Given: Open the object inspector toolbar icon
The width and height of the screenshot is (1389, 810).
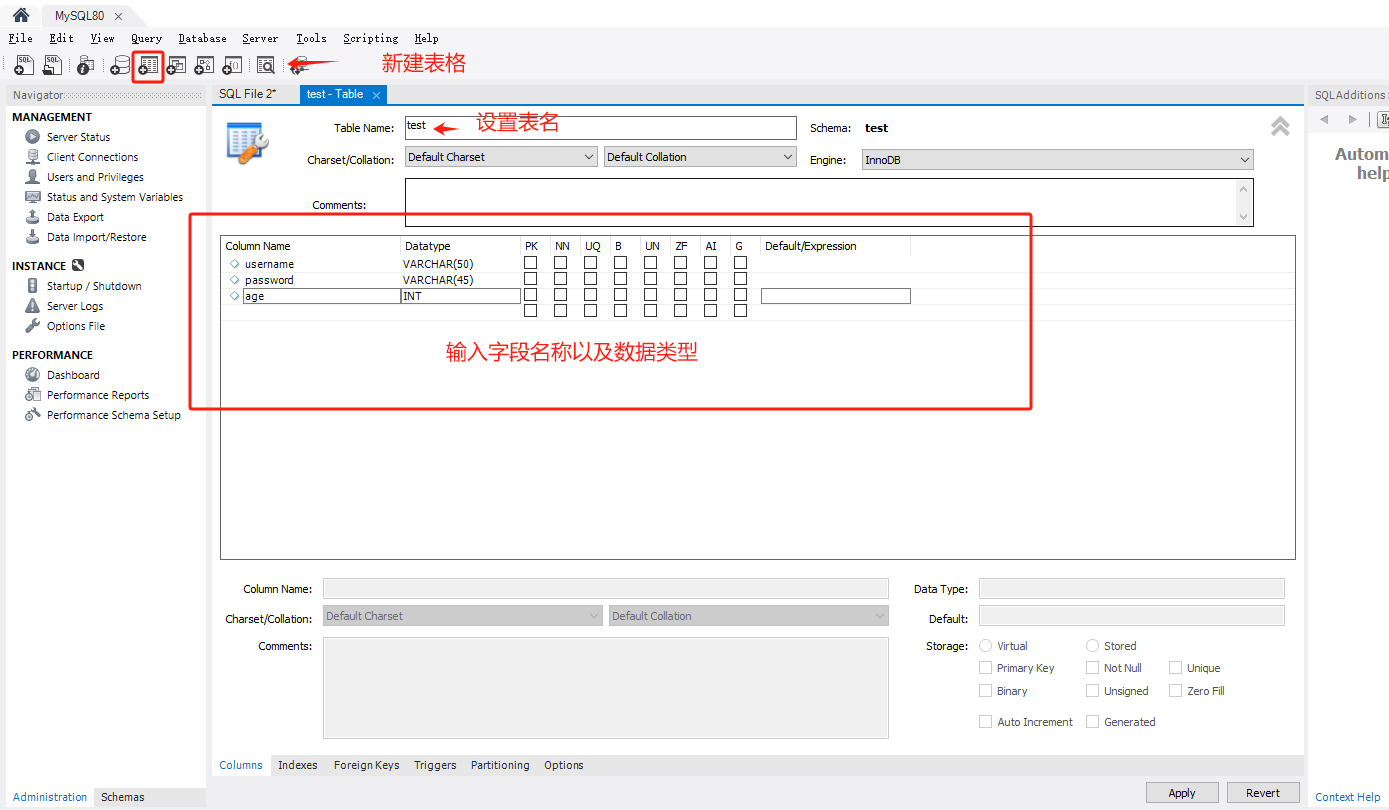Looking at the screenshot, I should point(86,65).
